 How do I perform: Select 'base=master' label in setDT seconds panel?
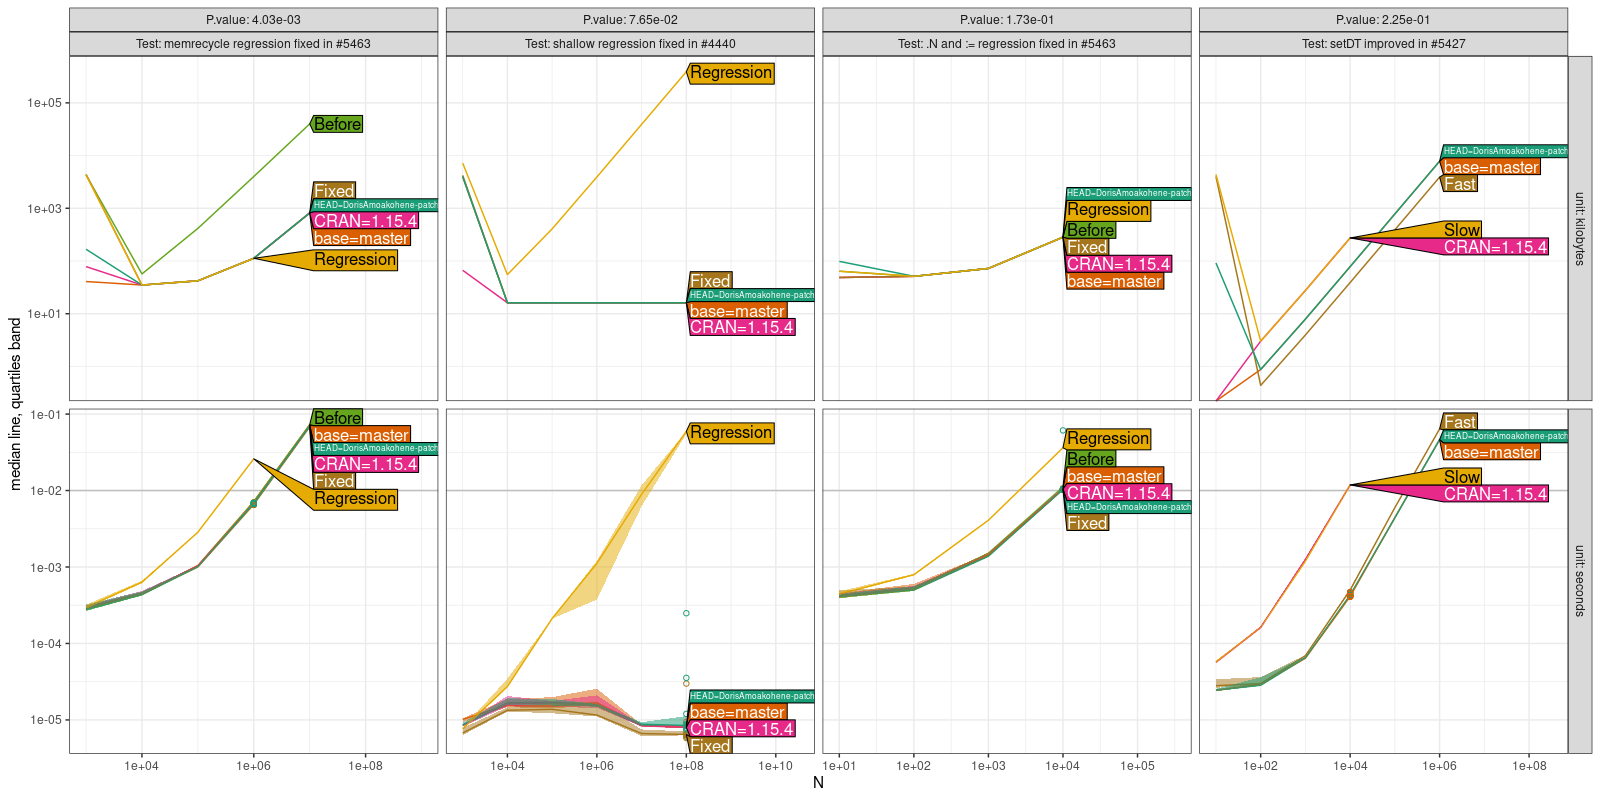1491,453
